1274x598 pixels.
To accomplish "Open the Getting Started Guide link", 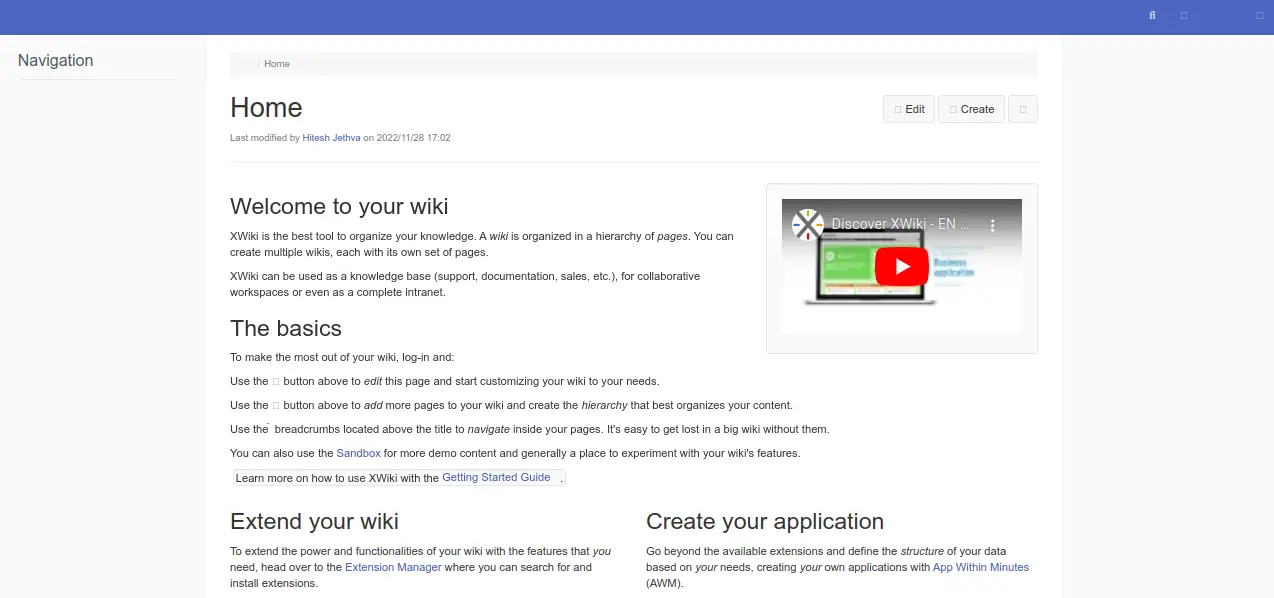I will [x=496, y=477].
